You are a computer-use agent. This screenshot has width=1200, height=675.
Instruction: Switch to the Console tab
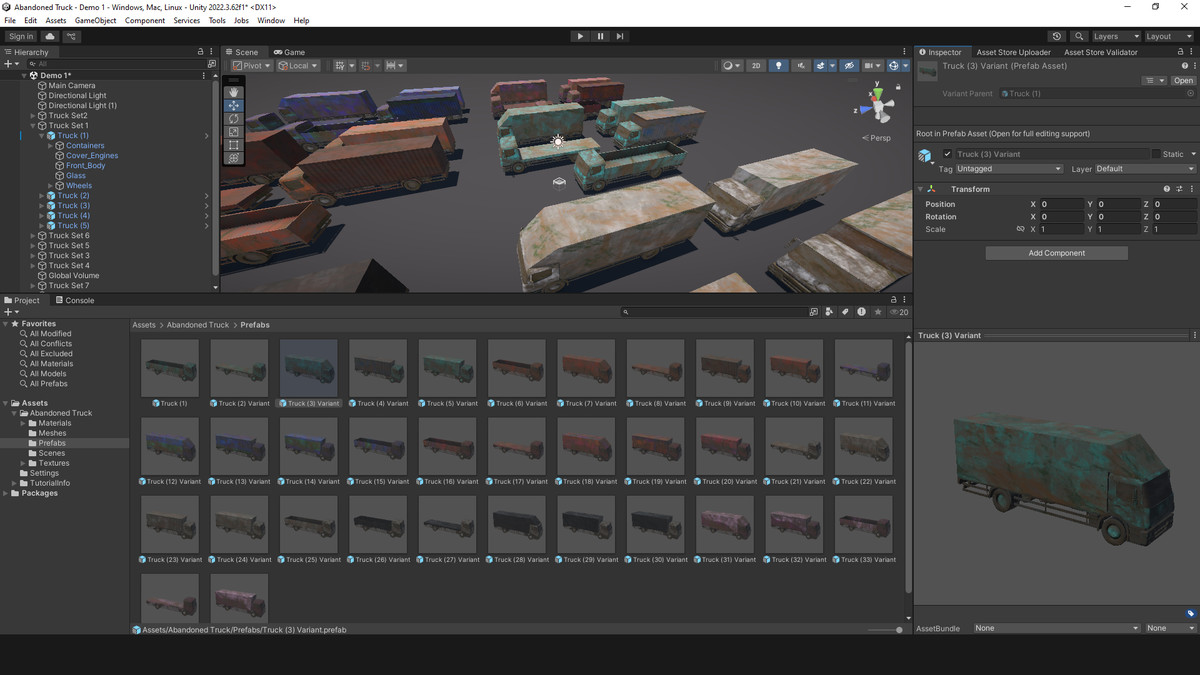(74, 300)
